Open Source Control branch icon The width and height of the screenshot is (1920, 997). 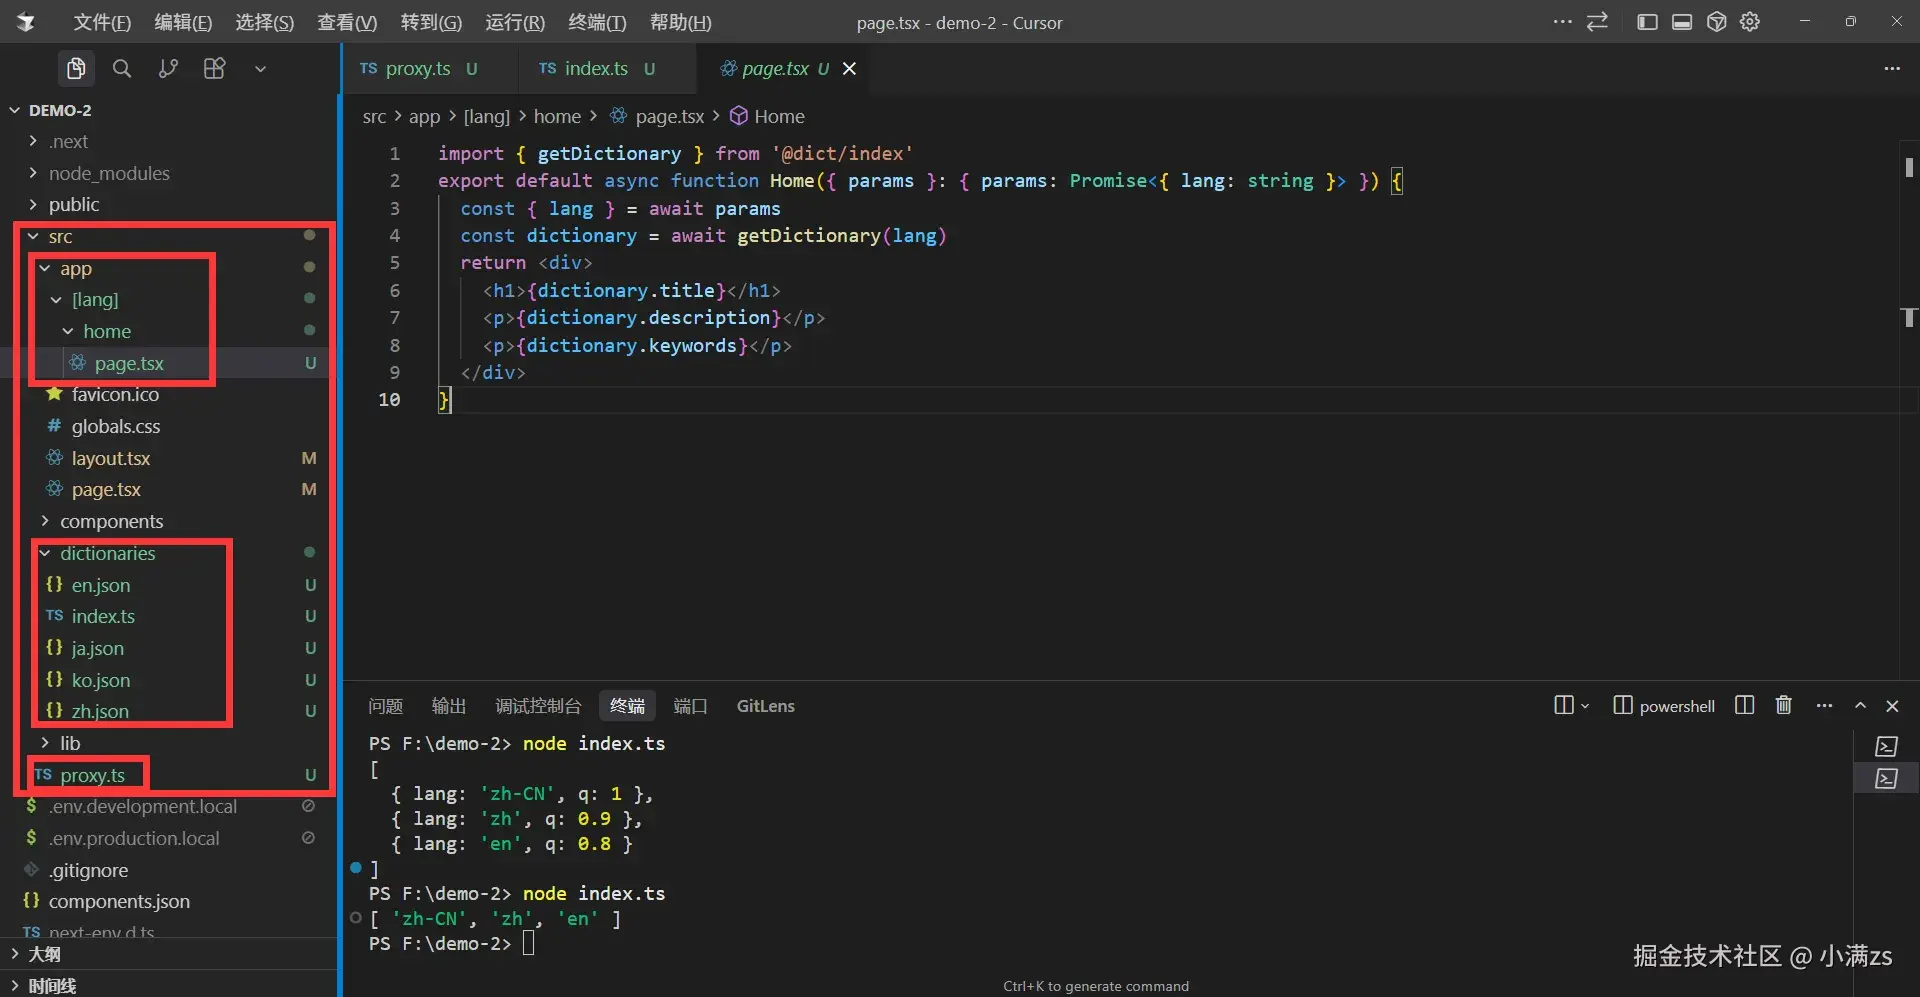pyautogui.click(x=168, y=68)
